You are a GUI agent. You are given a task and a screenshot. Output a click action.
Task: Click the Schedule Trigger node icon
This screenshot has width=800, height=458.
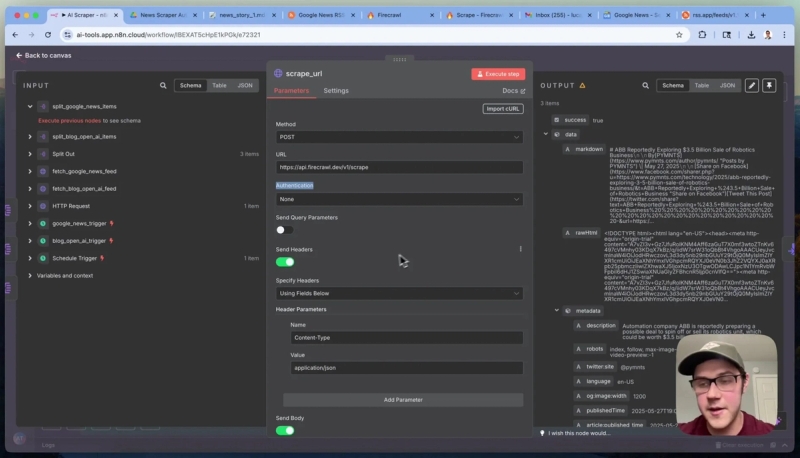tap(43, 258)
